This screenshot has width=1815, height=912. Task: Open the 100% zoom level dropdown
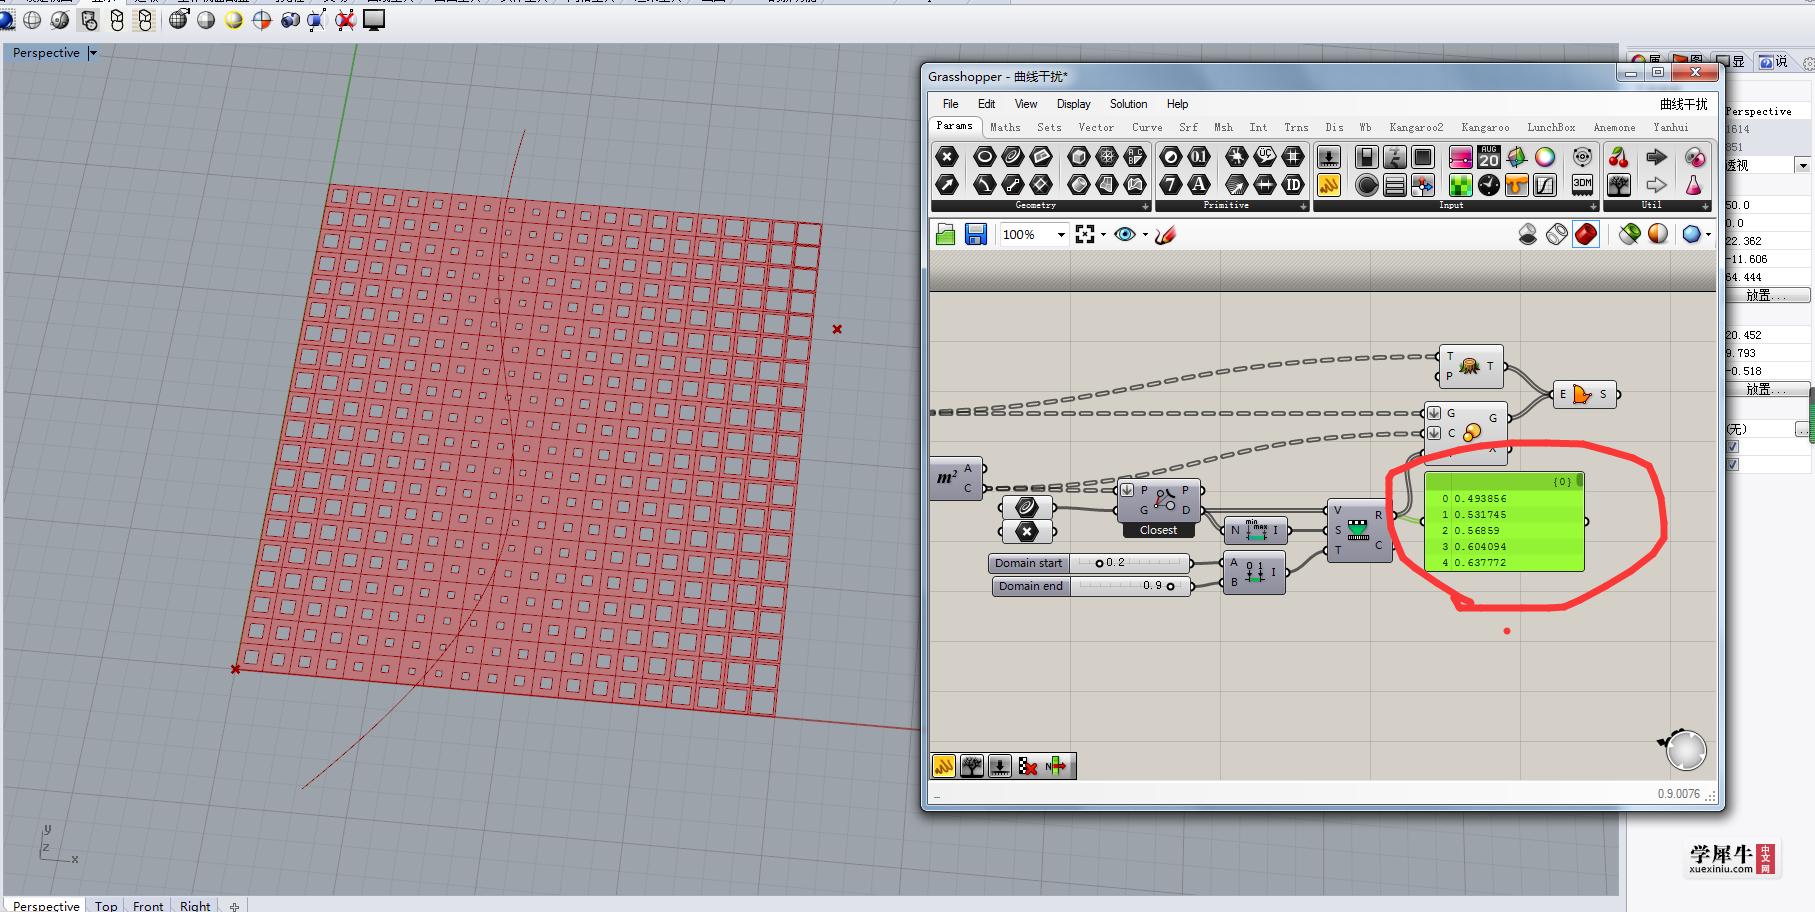pos(1061,235)
